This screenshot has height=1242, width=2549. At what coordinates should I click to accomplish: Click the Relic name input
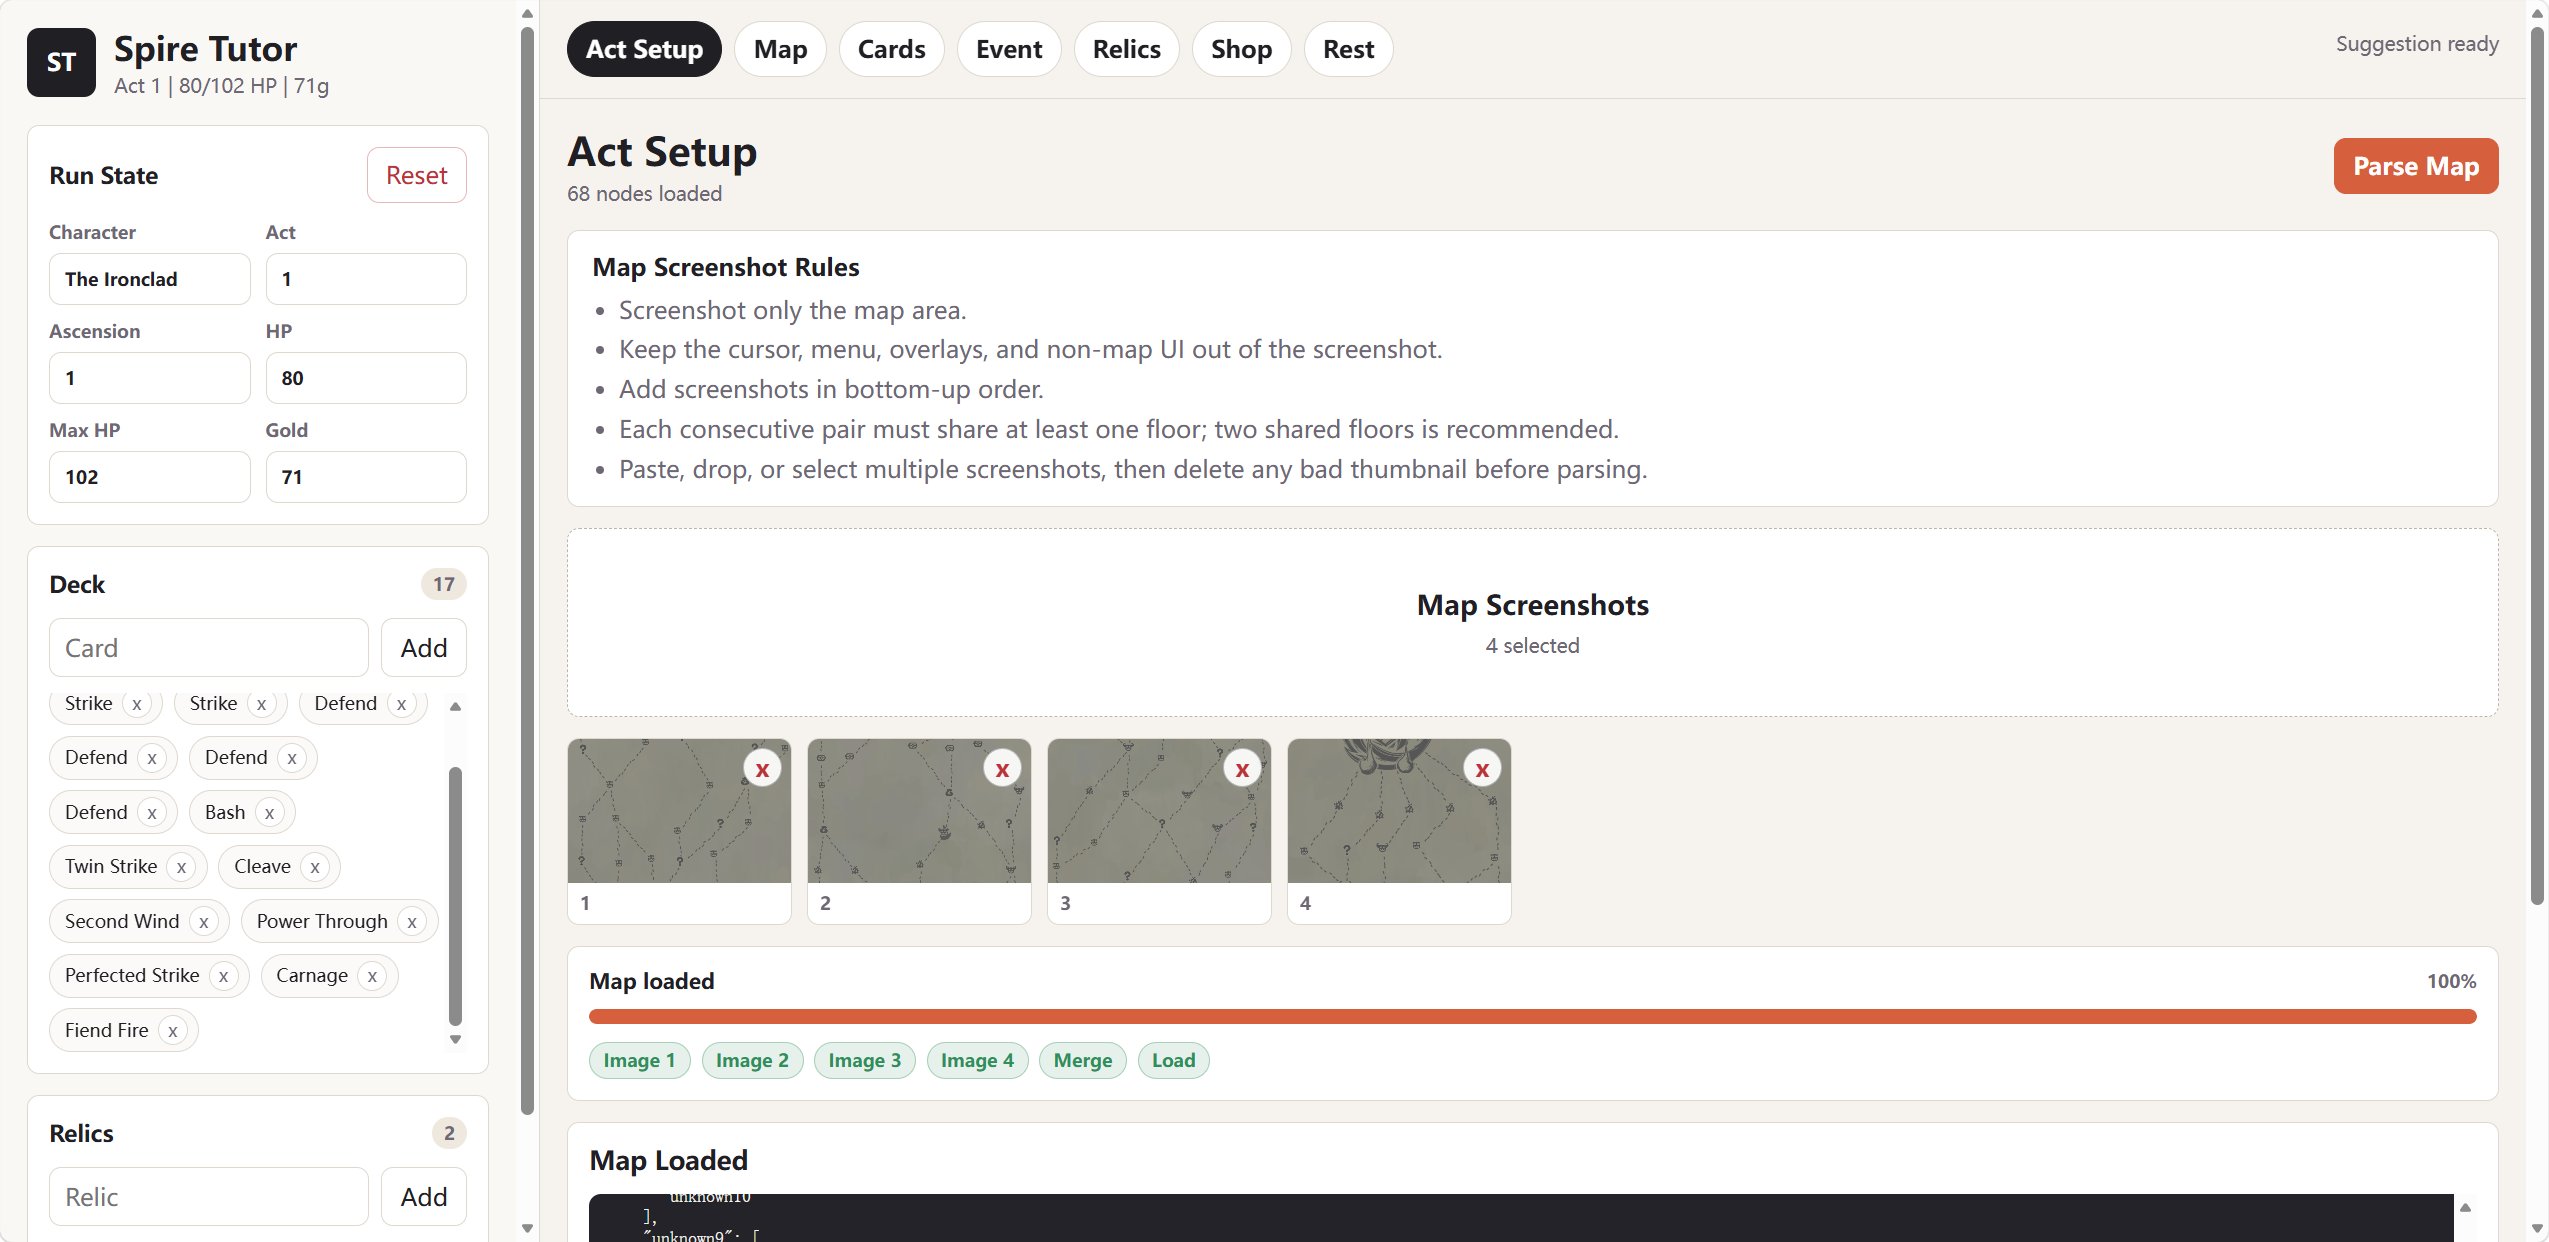coord(209,1197)
